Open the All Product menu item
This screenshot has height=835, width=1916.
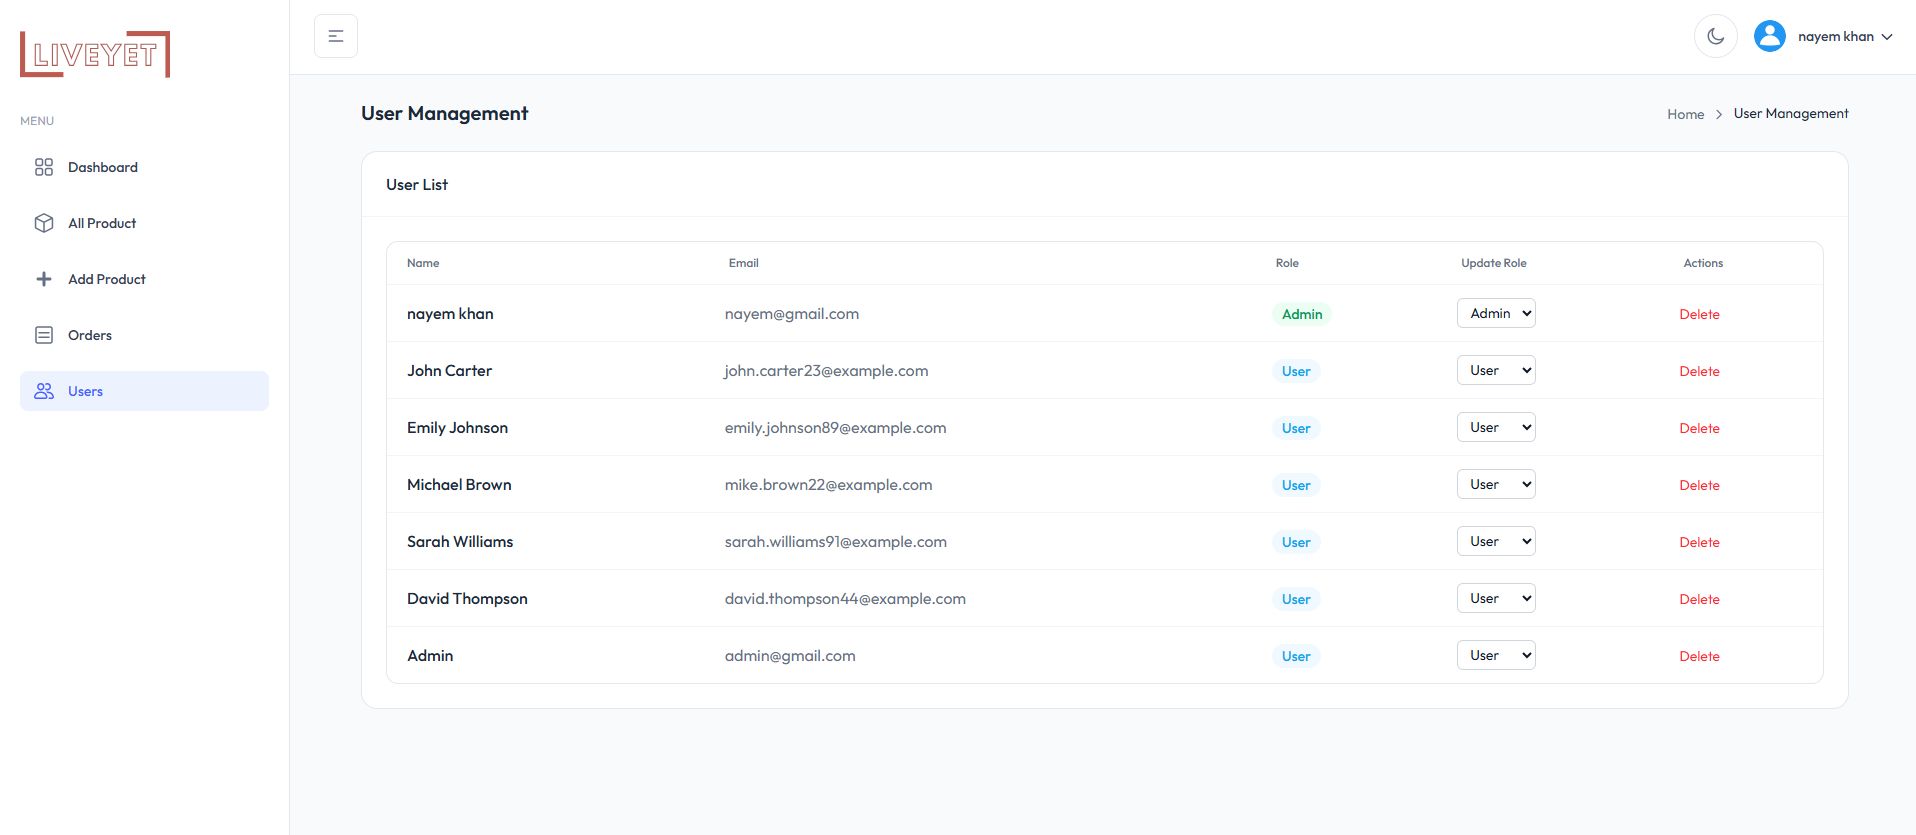102,223
